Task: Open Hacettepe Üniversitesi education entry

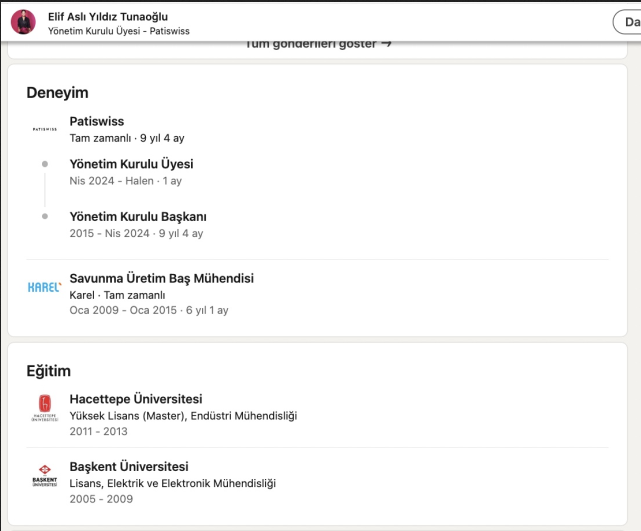Action: pyautogui.click(x=136, y=399)
